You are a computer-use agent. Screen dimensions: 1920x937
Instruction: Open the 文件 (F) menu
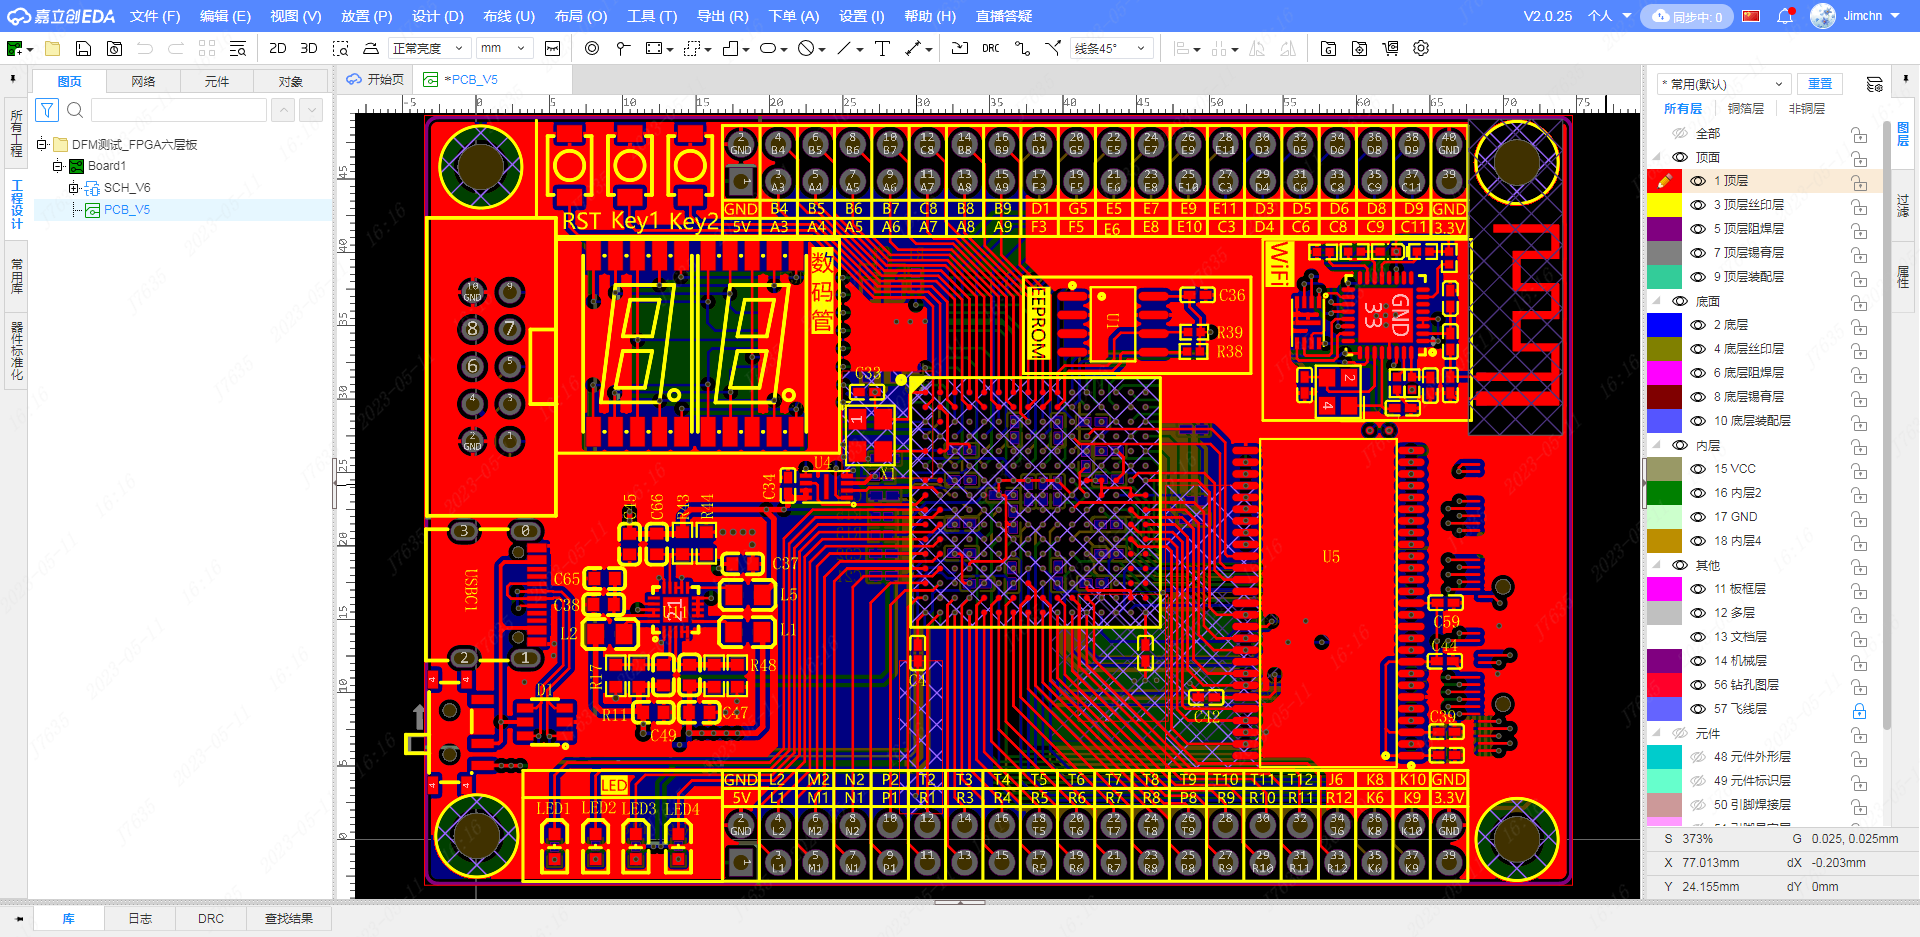(155, 16)
